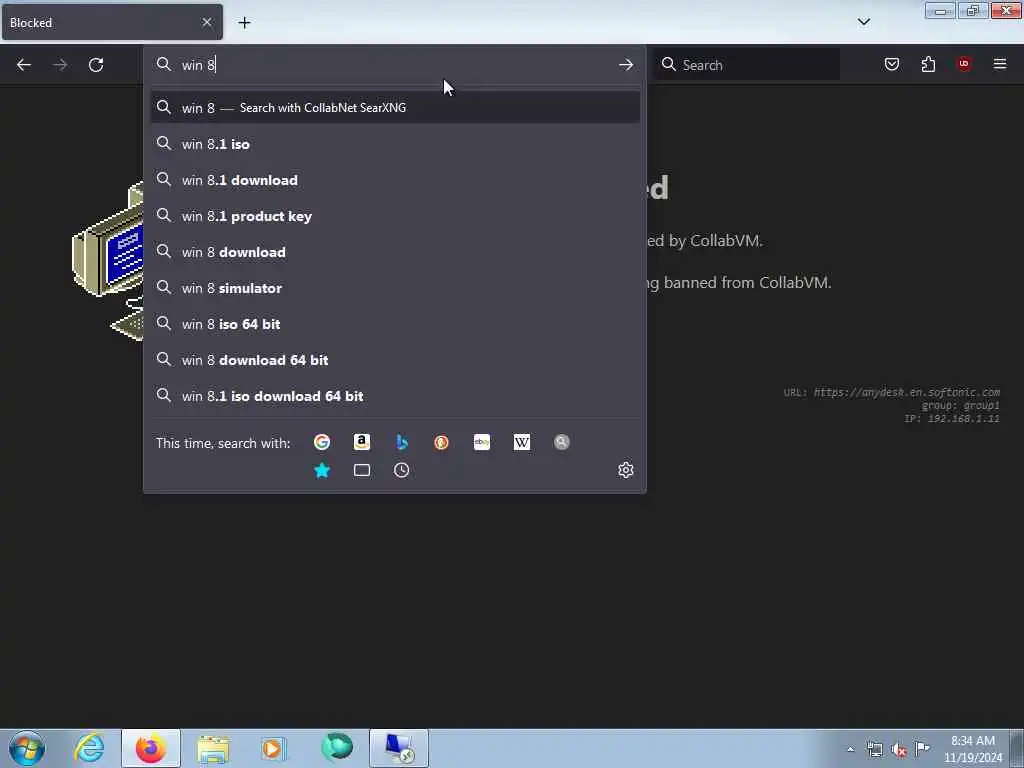Open the list all tabs chevron

tap(863, 22)
